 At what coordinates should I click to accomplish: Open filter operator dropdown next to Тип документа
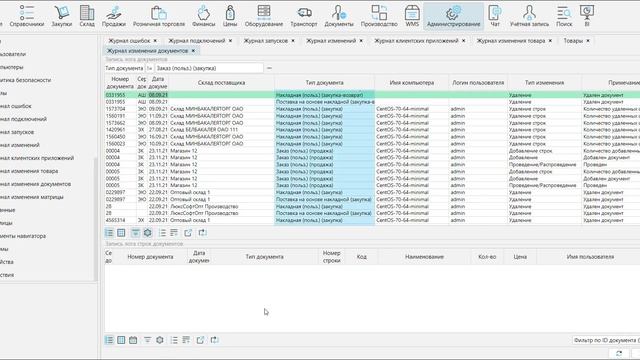click(x=149, y=68)
